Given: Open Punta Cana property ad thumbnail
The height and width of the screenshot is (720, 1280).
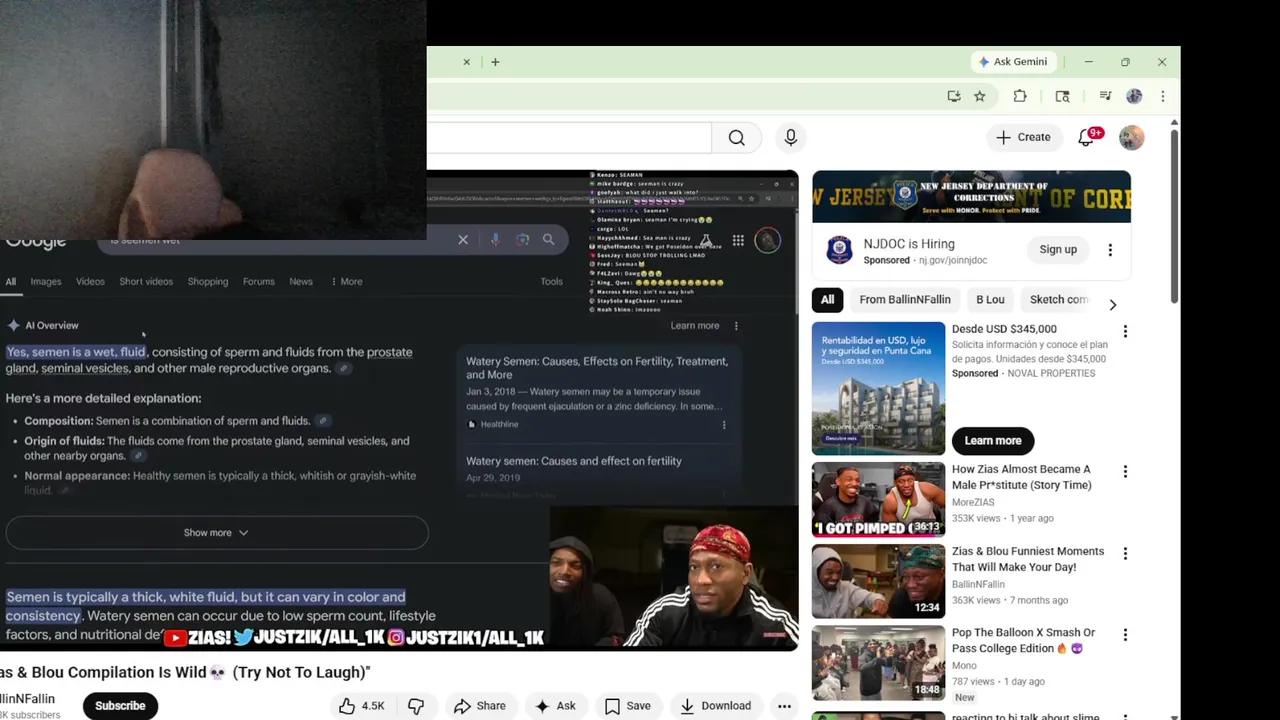Looking at the screenshot, I should 878,388.
